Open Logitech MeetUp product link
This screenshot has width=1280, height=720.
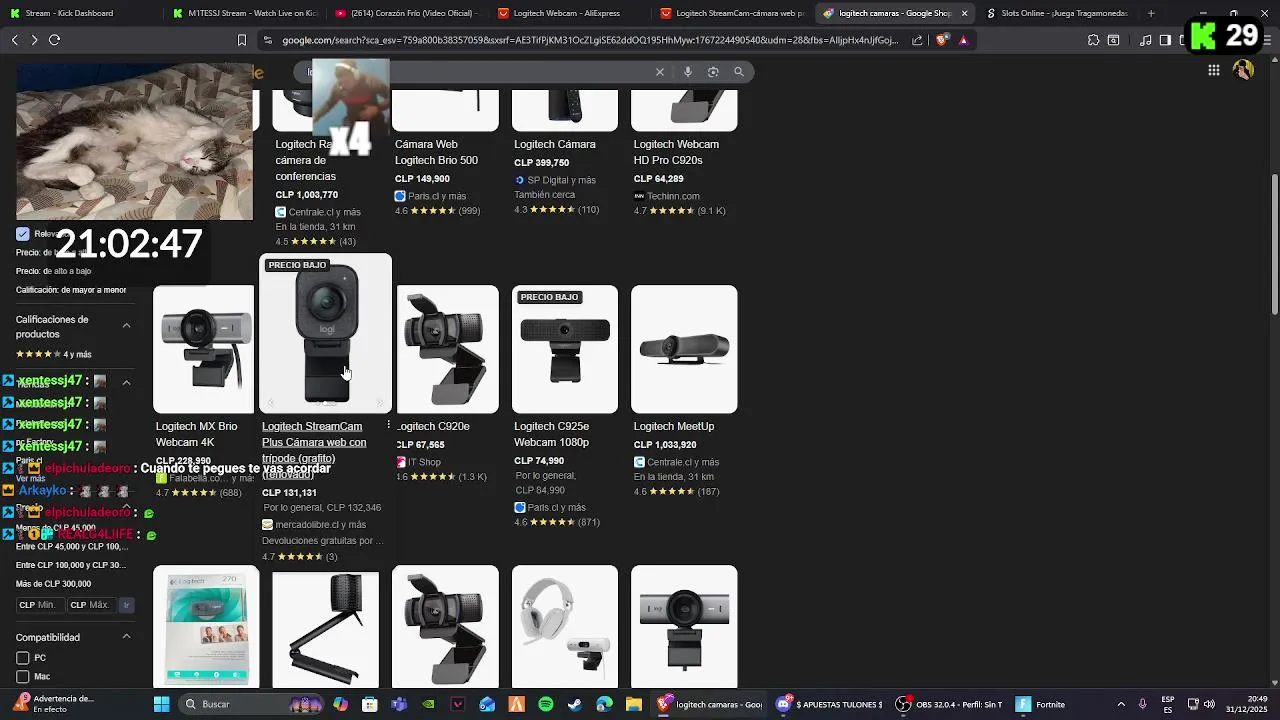click(x=674, y=426)
